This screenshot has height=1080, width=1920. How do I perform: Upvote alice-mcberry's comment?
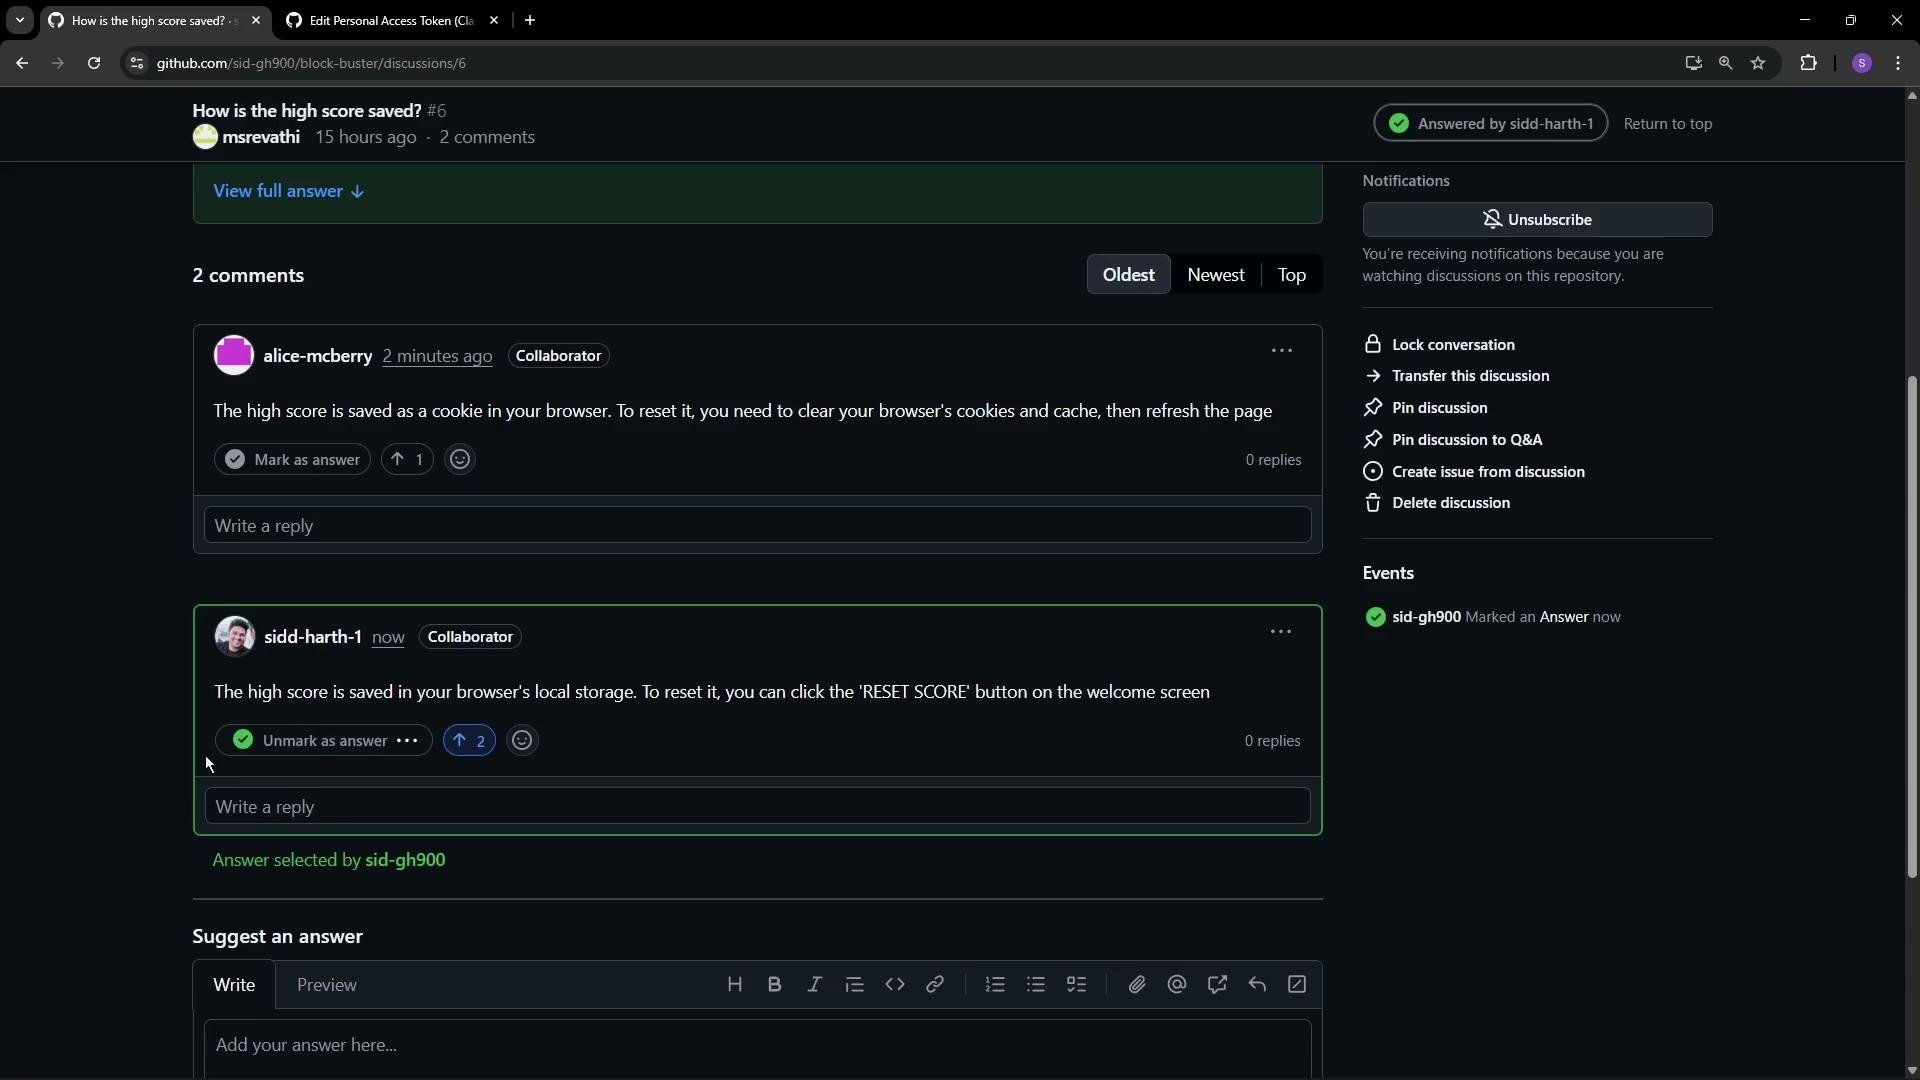(x=407, y=460)
